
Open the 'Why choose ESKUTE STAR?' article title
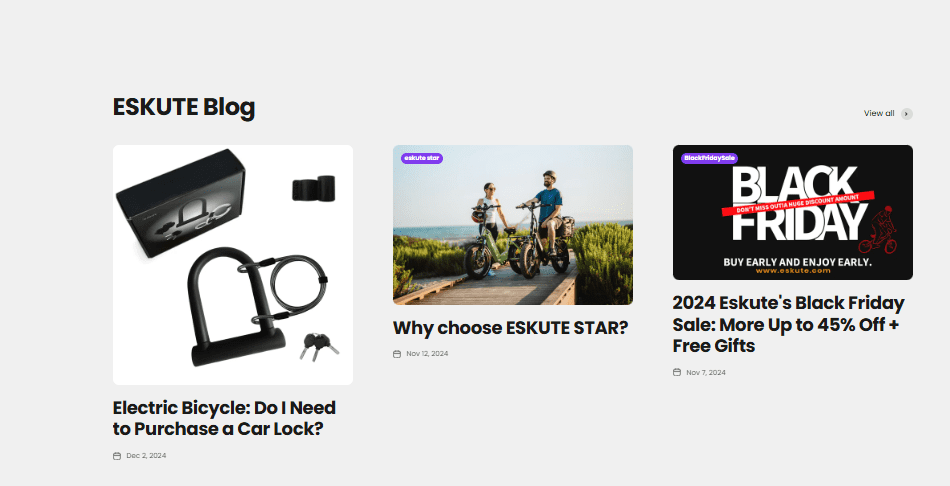click(x=511, y=328)
